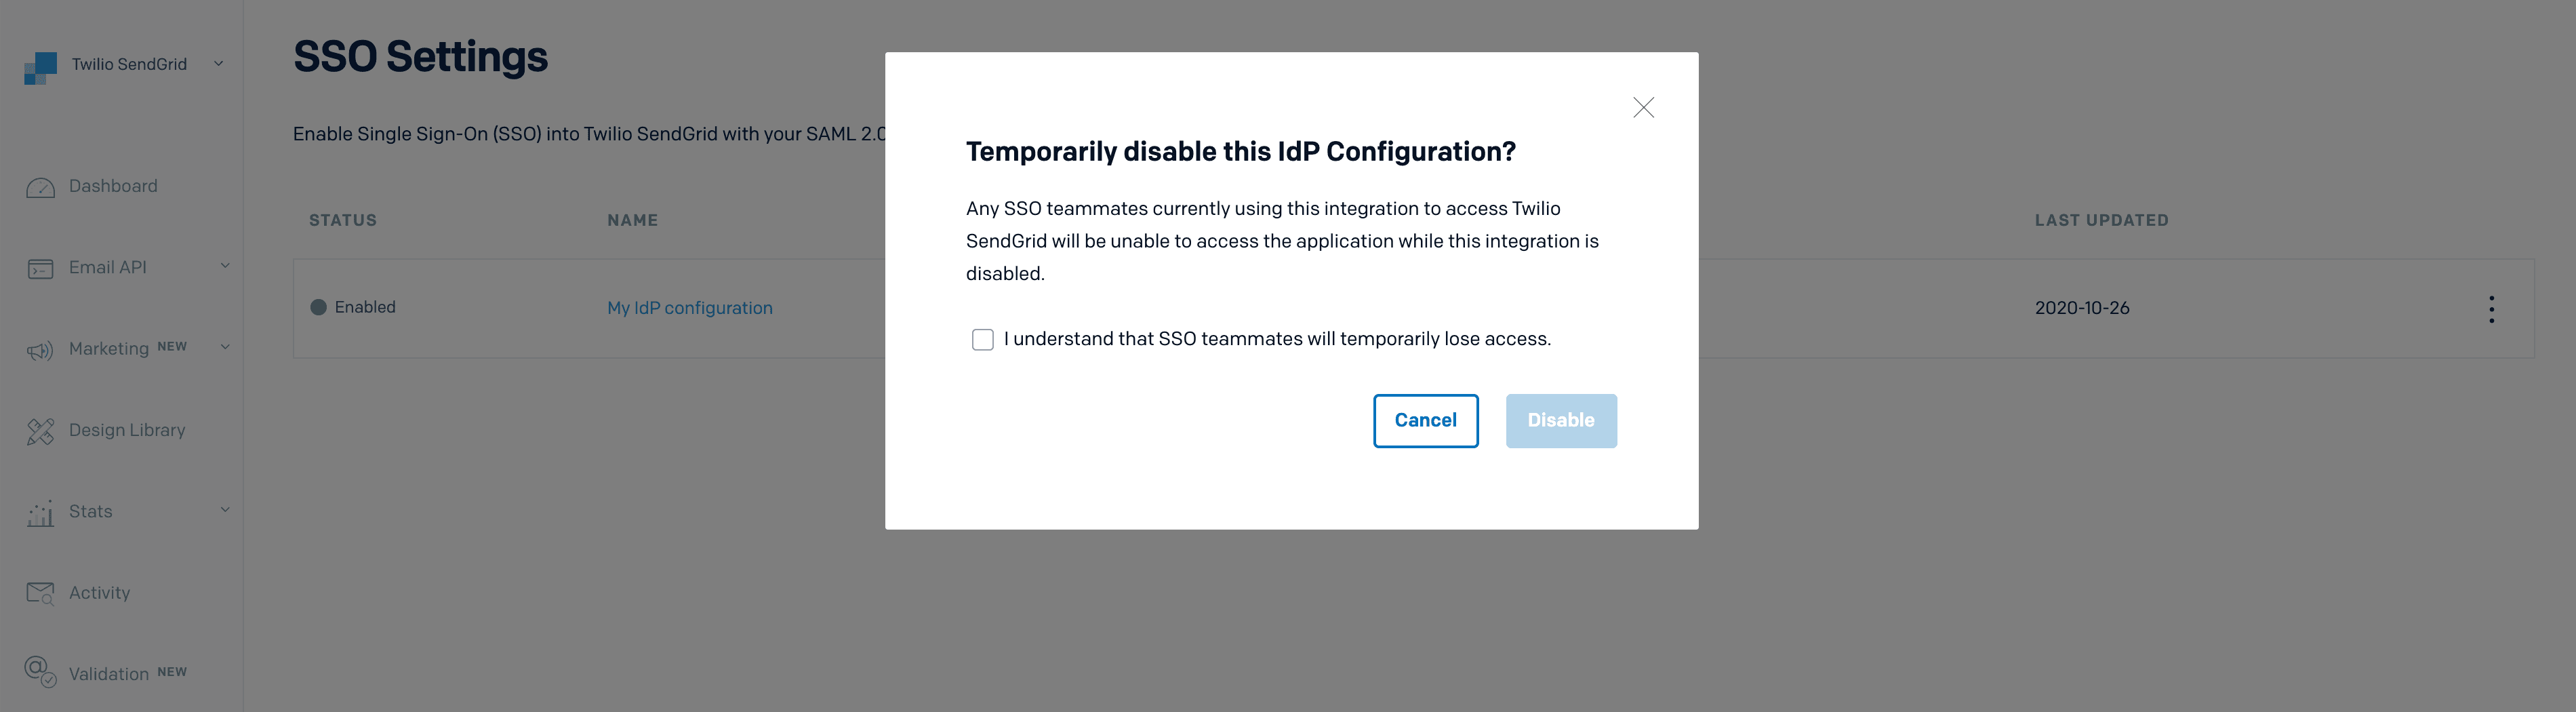
Task: Open the Activity feed icon
Action: coord(40,592)
